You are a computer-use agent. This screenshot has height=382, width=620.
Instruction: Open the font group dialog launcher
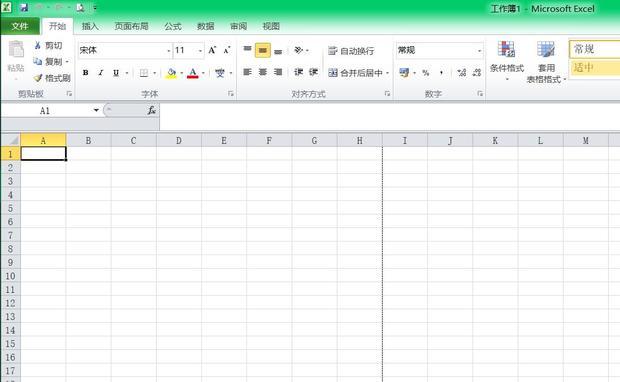231,94
